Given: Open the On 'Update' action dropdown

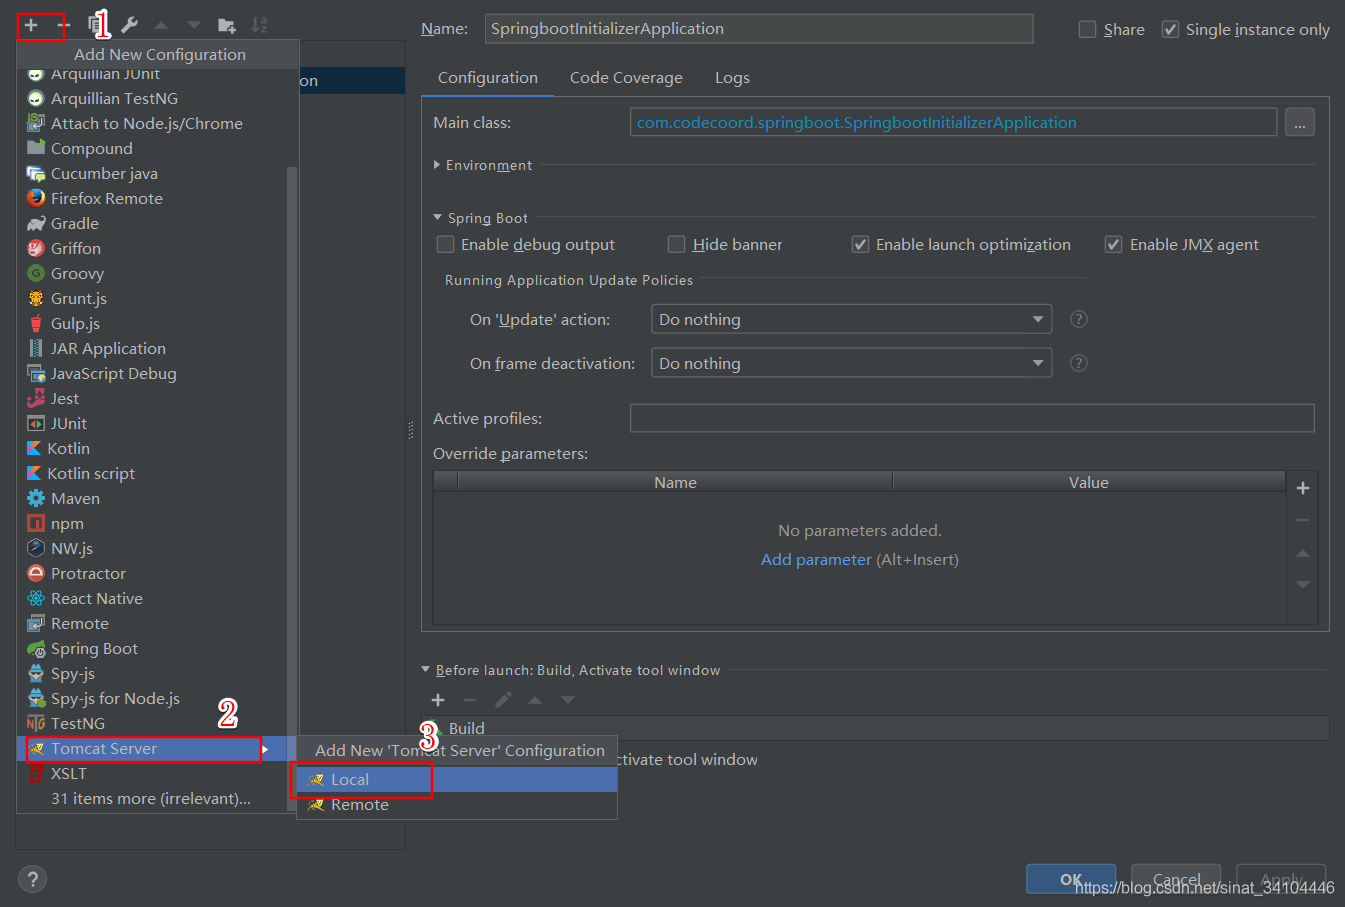Looking at the screenshot, I should (x=851, y=320).
